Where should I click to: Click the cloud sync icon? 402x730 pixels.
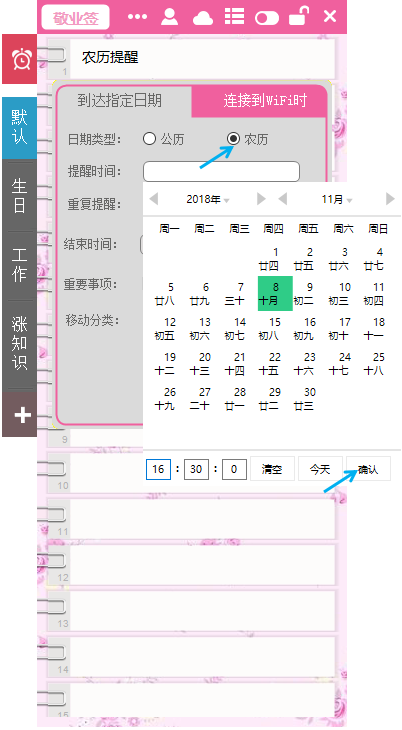point(203,18)
